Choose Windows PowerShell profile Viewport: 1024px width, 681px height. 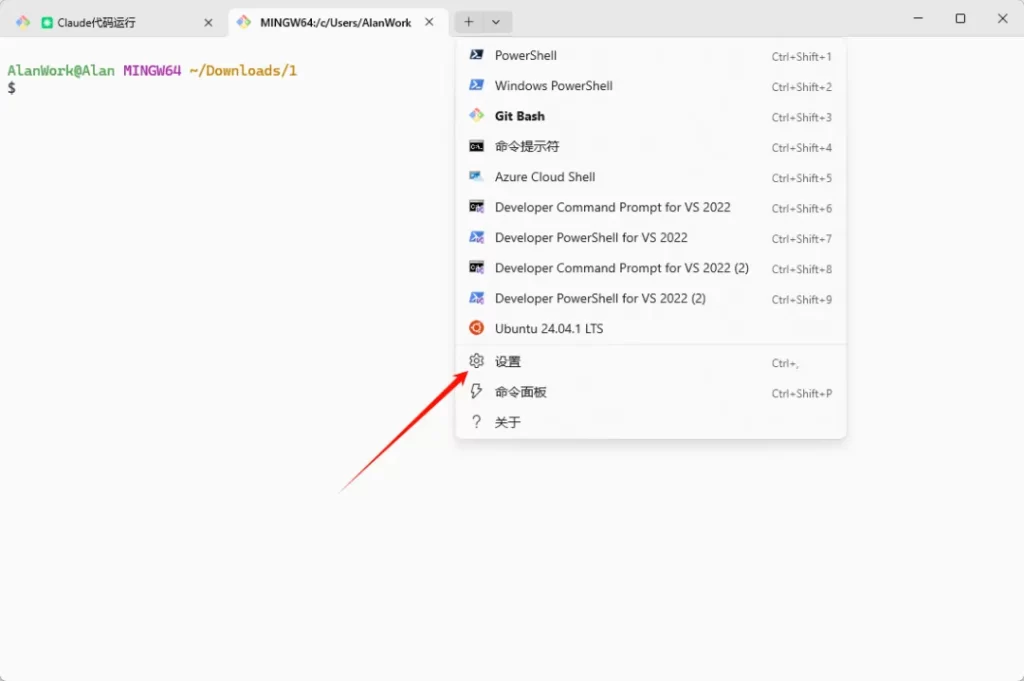tap(650, 86)
